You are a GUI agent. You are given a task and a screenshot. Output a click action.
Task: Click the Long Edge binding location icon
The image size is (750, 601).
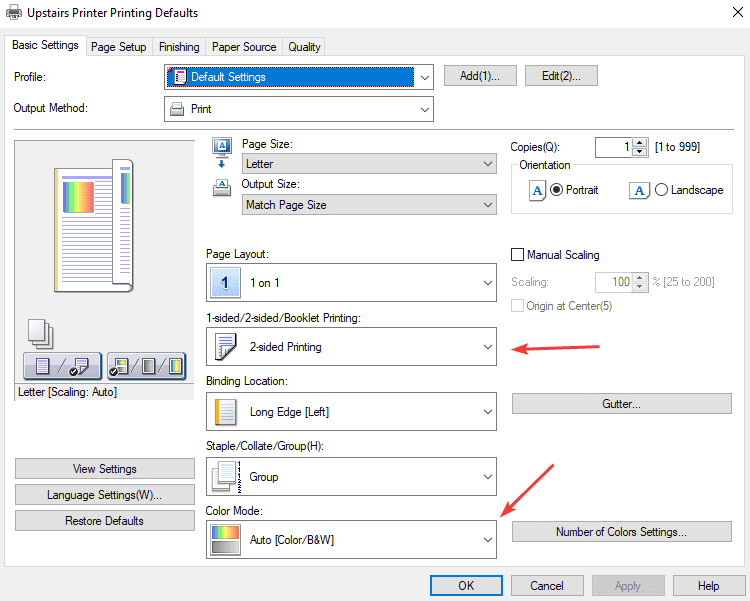point(225,411)
